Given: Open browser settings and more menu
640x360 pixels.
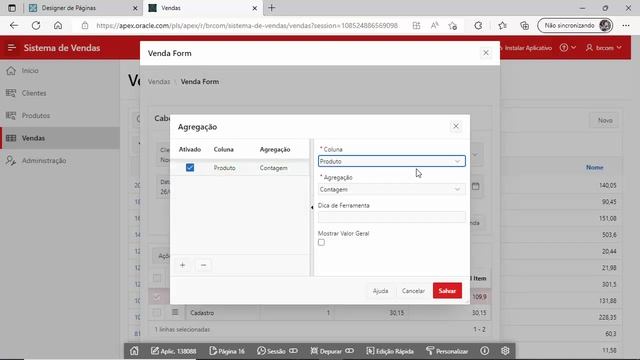Looking at the screenshot, I should 626,25.
